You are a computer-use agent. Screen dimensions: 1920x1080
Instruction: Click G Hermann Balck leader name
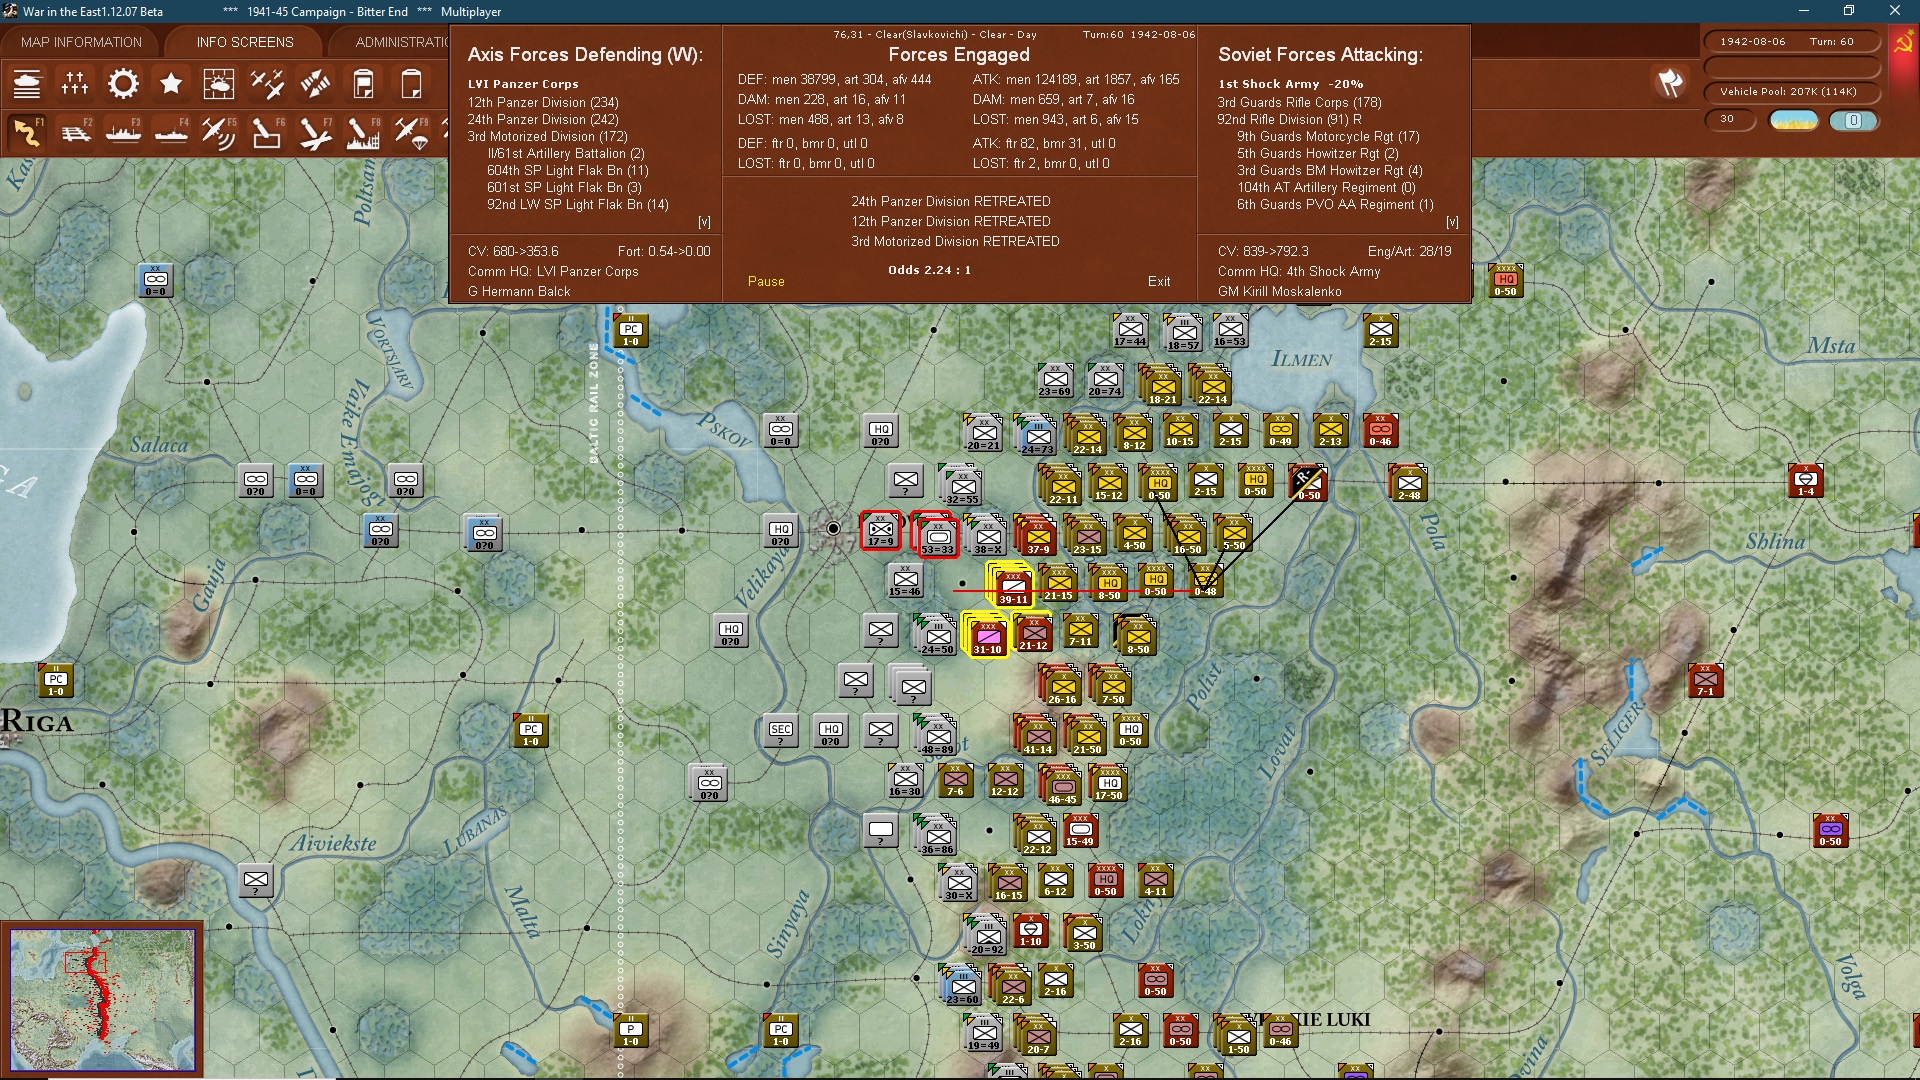click(519, 291)
